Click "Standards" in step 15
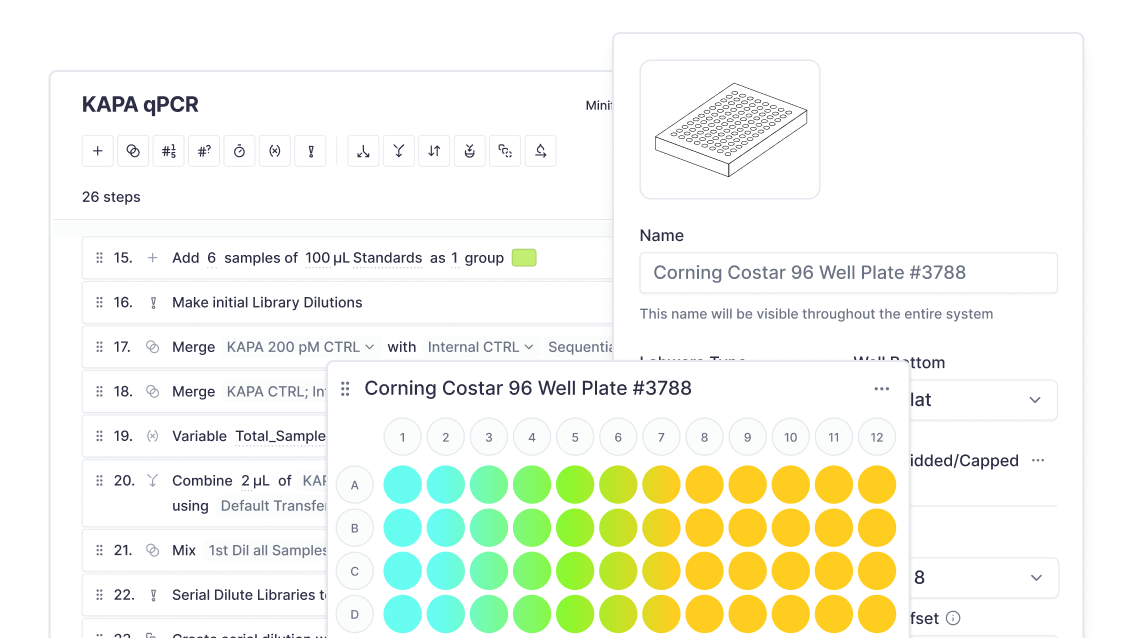The width and height of the screenshot is (1134, 638). [388, 258]
